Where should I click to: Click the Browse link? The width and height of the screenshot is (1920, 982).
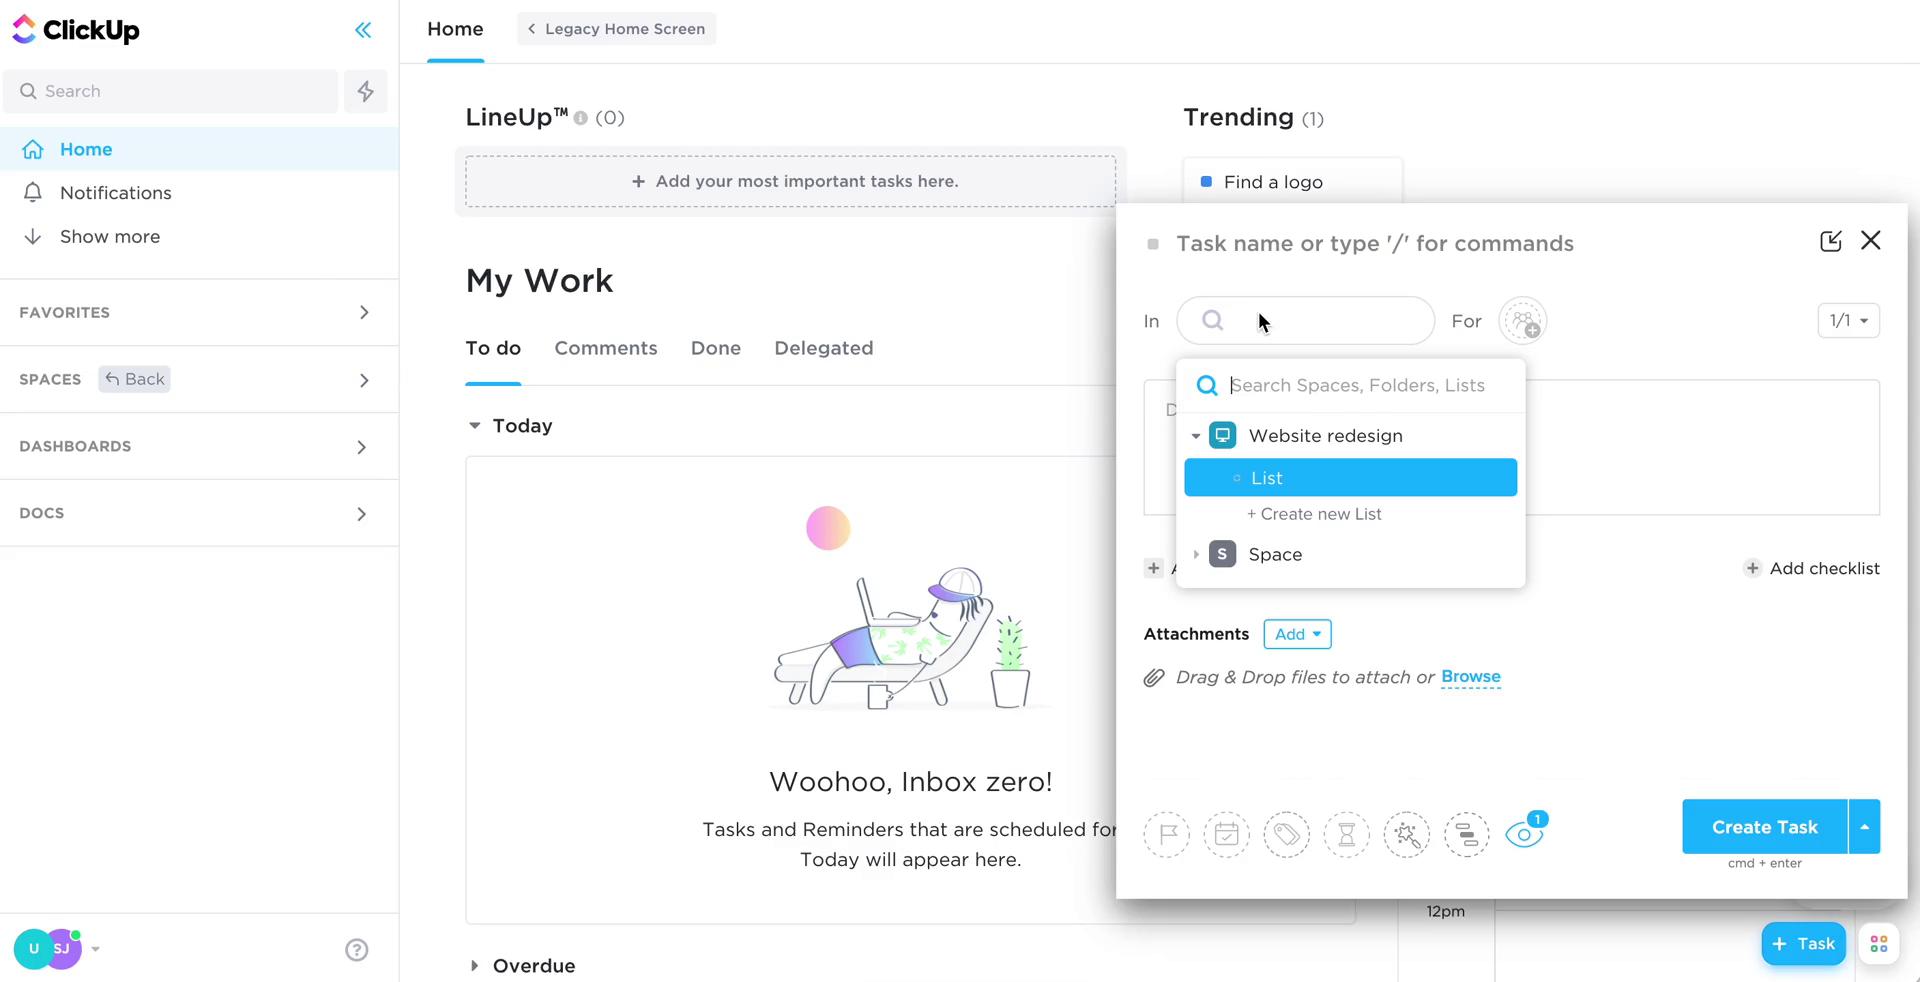pyautogui.click(x=1471, y=677)
